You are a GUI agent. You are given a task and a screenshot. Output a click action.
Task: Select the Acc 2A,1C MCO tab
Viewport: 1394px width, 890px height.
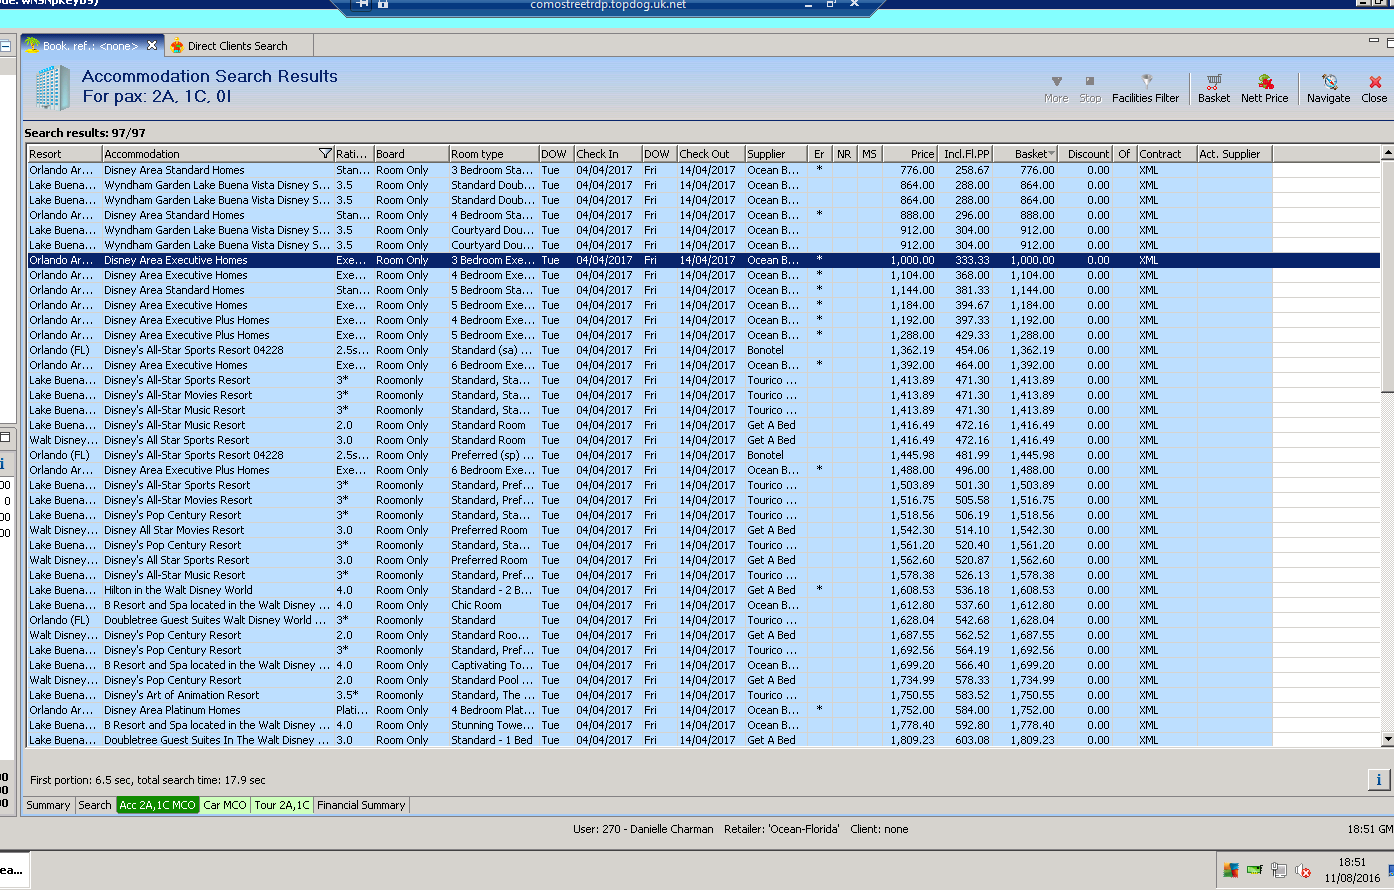coord(158,805)
